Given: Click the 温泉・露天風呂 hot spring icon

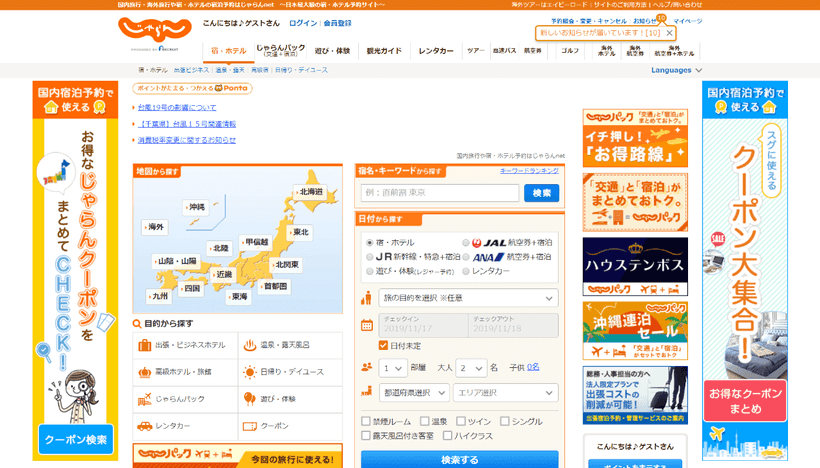Looking at the screenshot, I should coord(250,345).
